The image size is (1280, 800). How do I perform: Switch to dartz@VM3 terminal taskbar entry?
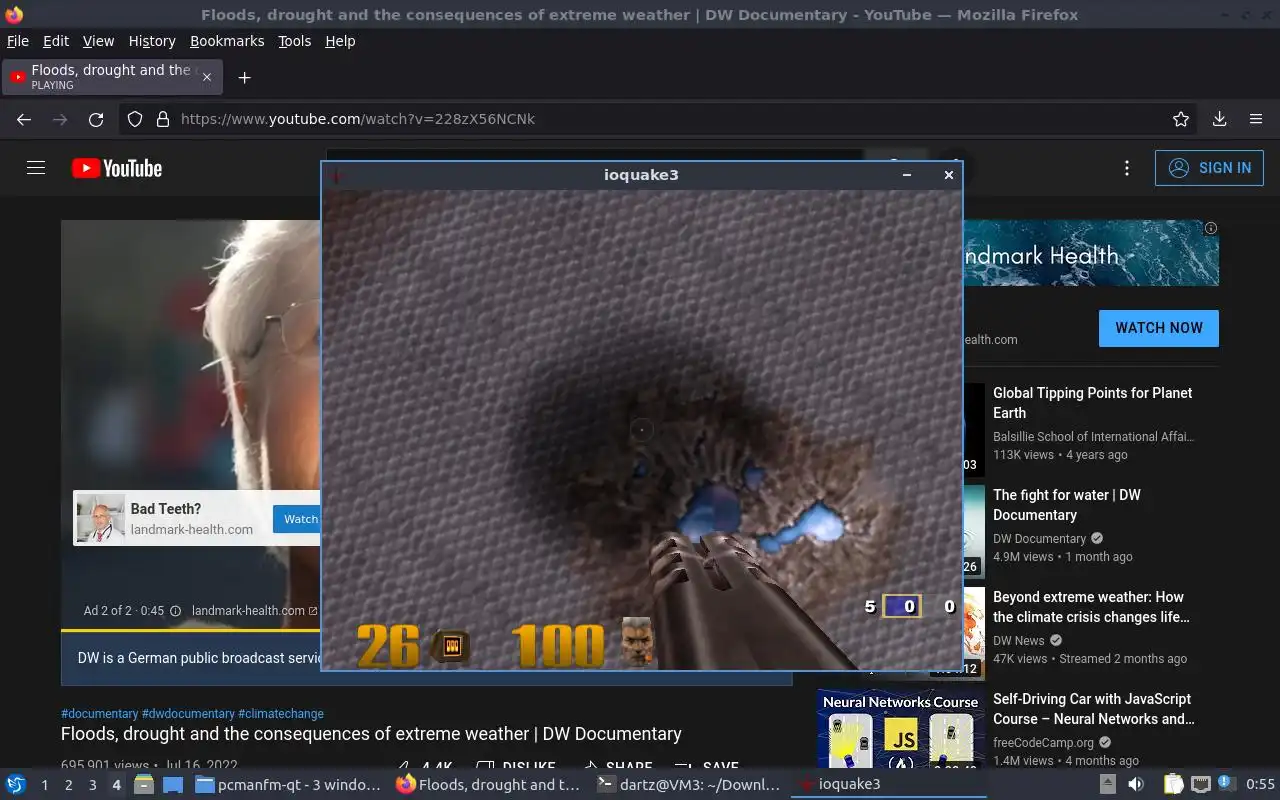pyautogui.click(x=688, y=785)
